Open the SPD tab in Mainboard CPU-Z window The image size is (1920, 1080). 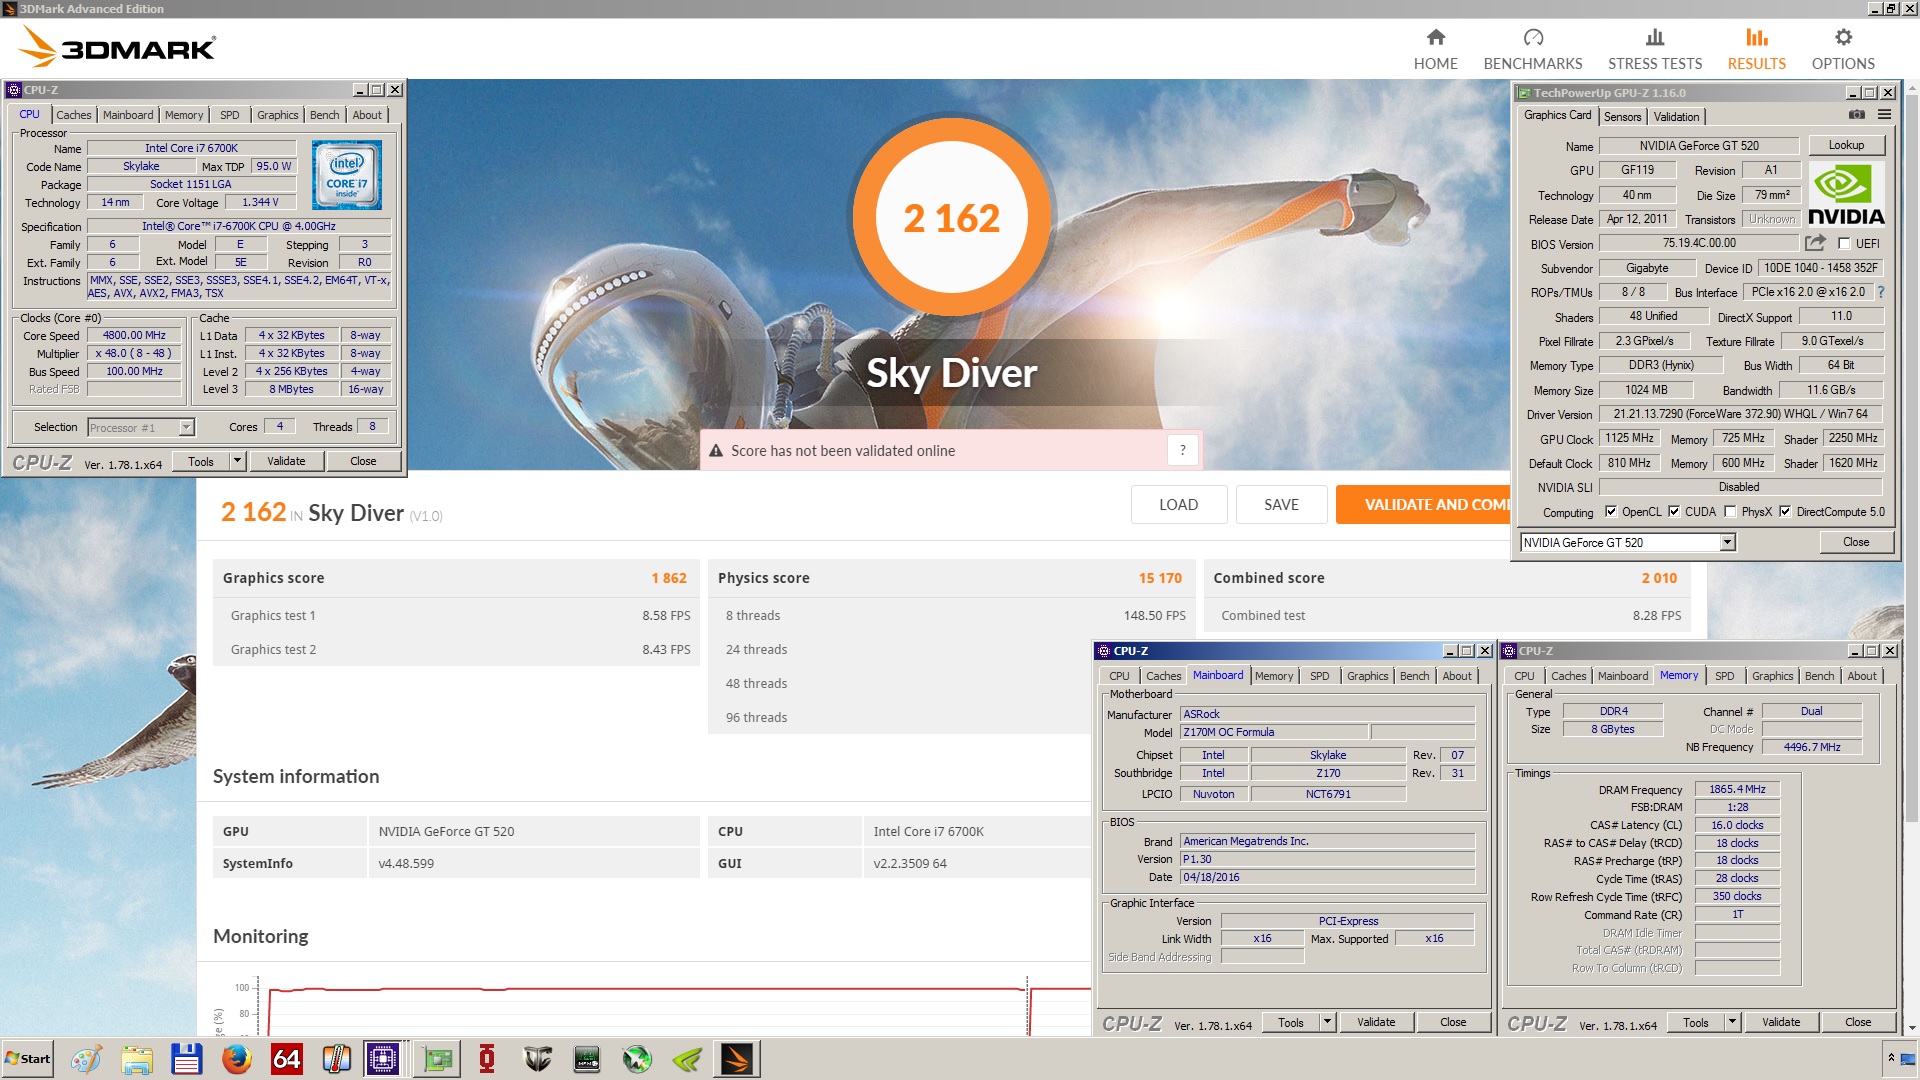click(1319, 676)
